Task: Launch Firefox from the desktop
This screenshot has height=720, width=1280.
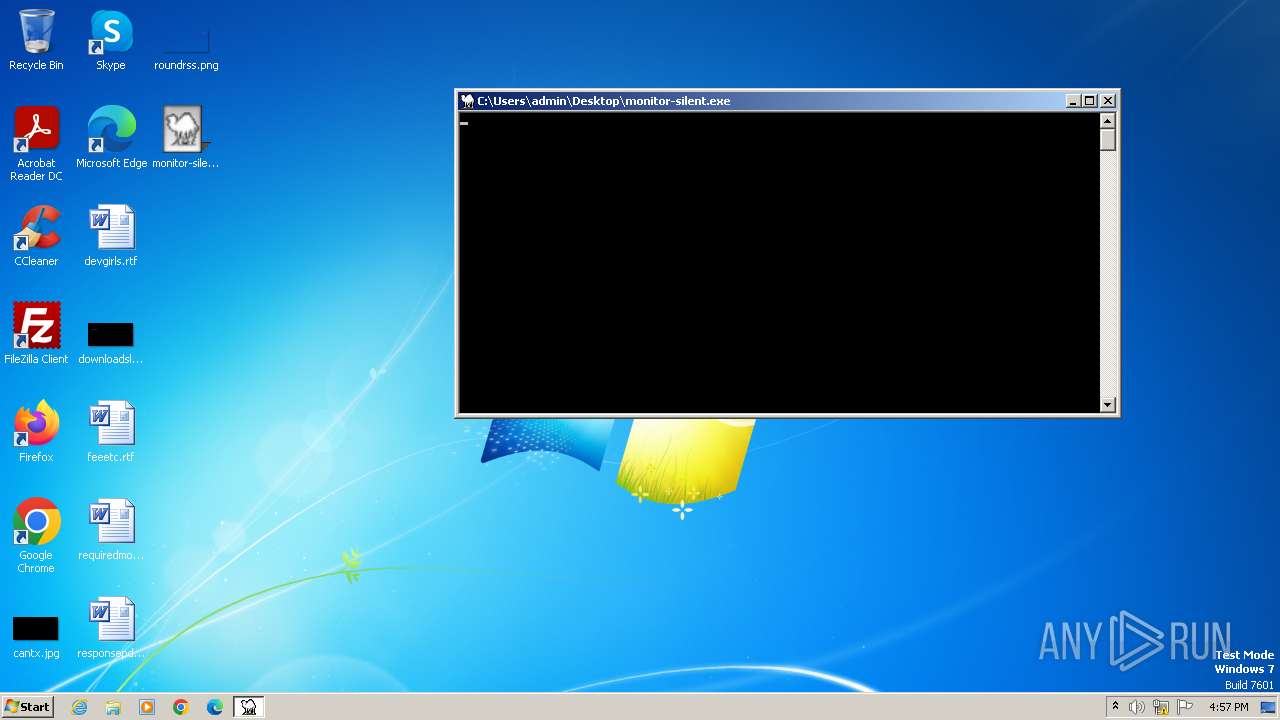Action: point(36,432)
